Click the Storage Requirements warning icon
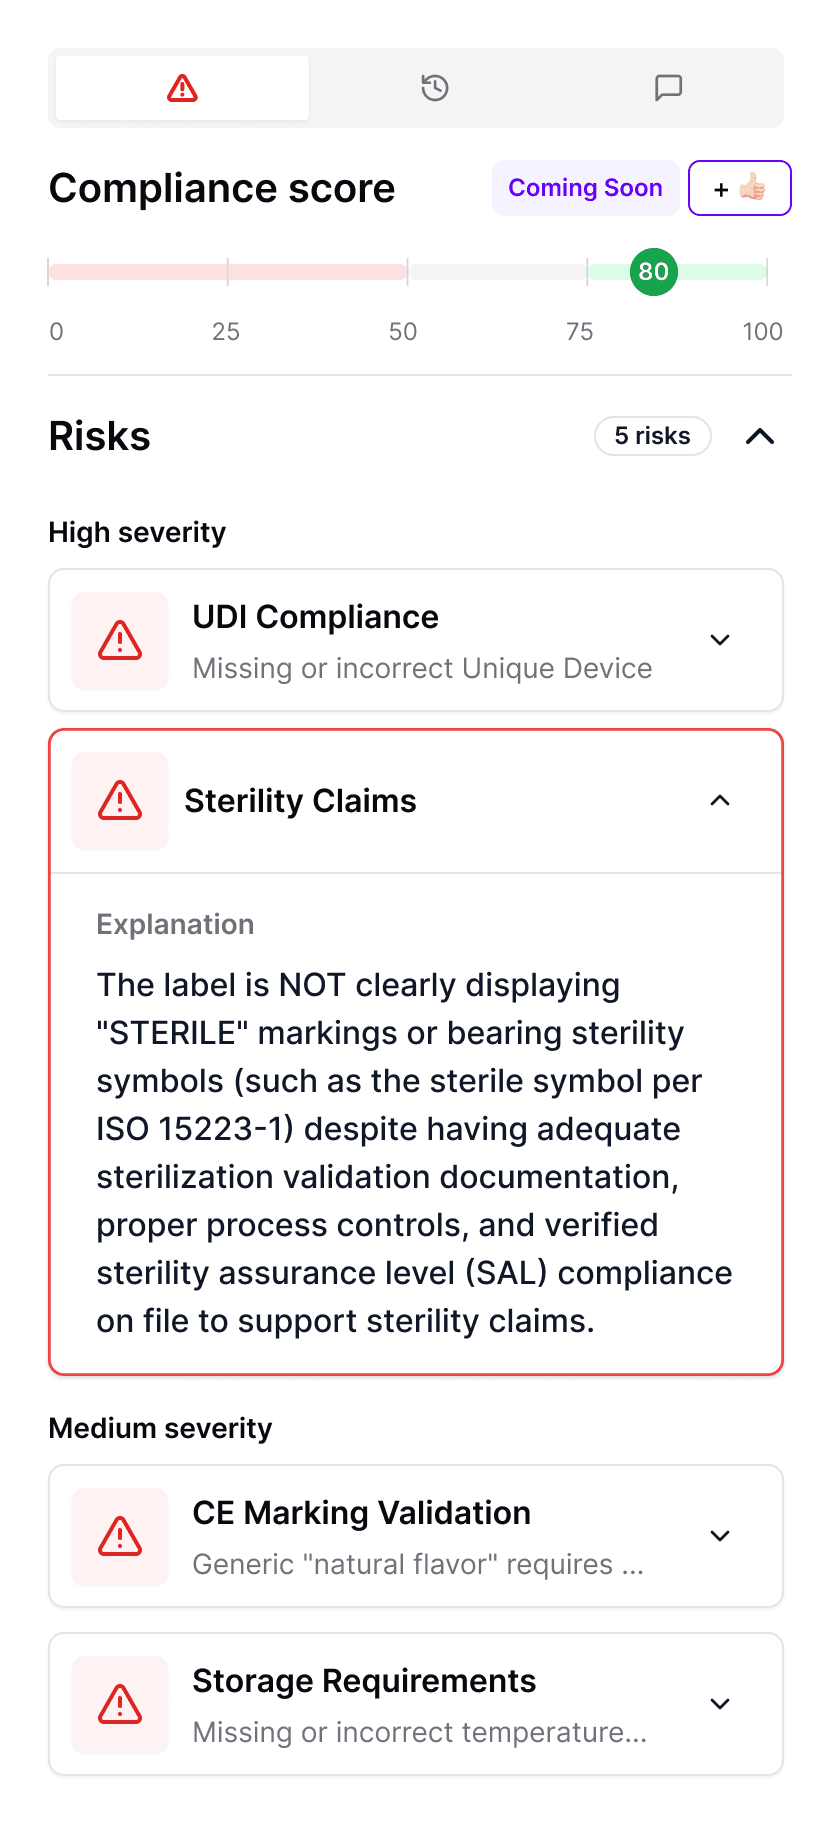The width and height of the screenshot is (832, 1824). (119, 1704)
